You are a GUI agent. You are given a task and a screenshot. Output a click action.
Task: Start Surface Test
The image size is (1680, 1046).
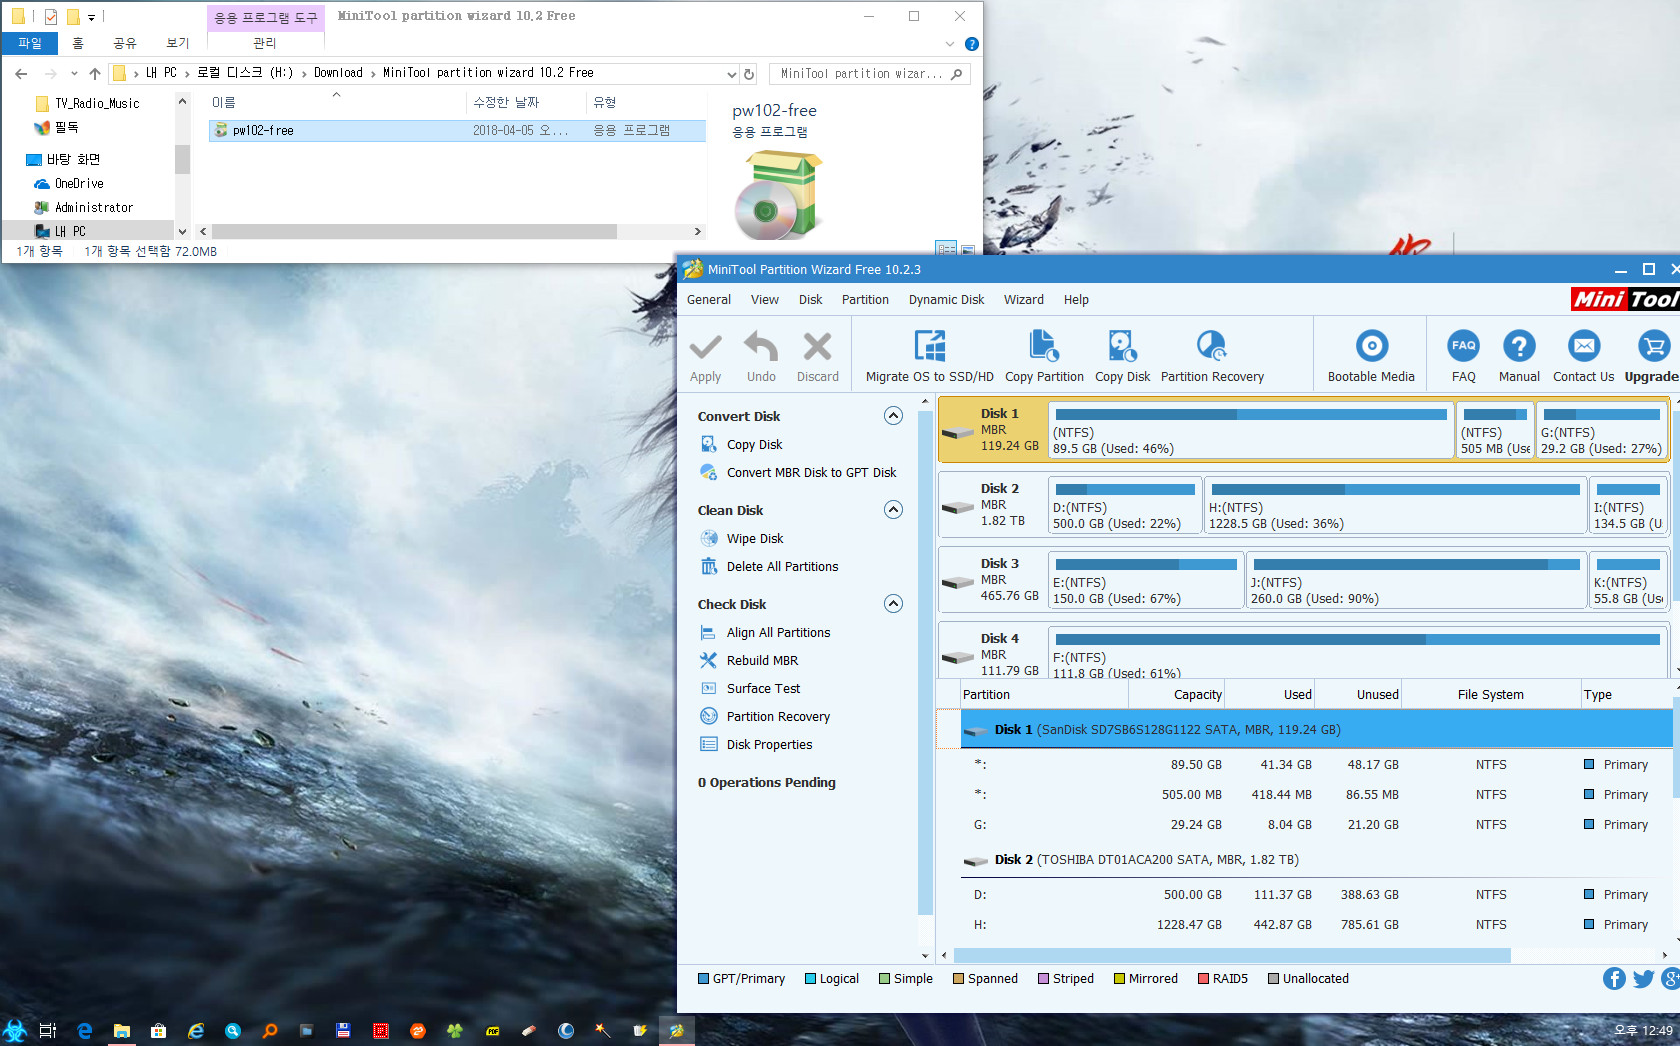[x=763, y=689]
